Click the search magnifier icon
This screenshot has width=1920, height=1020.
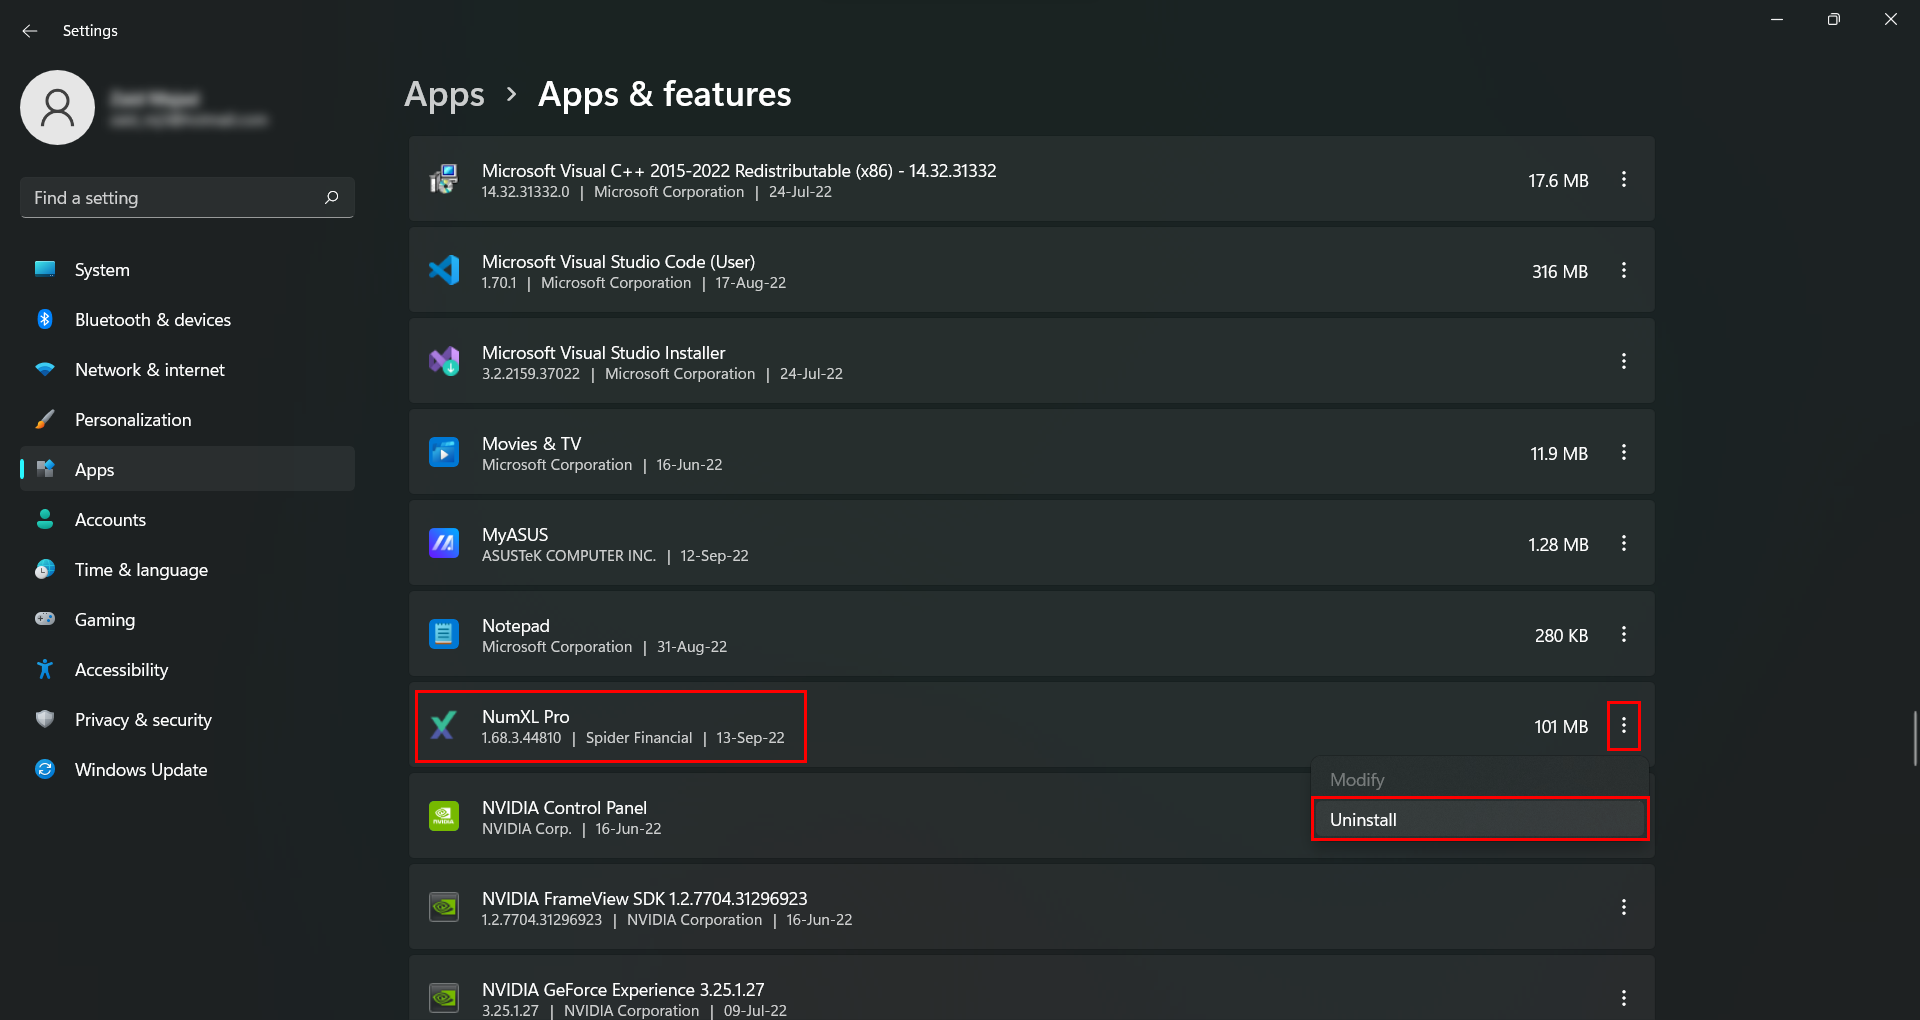[x=332, y=197]
